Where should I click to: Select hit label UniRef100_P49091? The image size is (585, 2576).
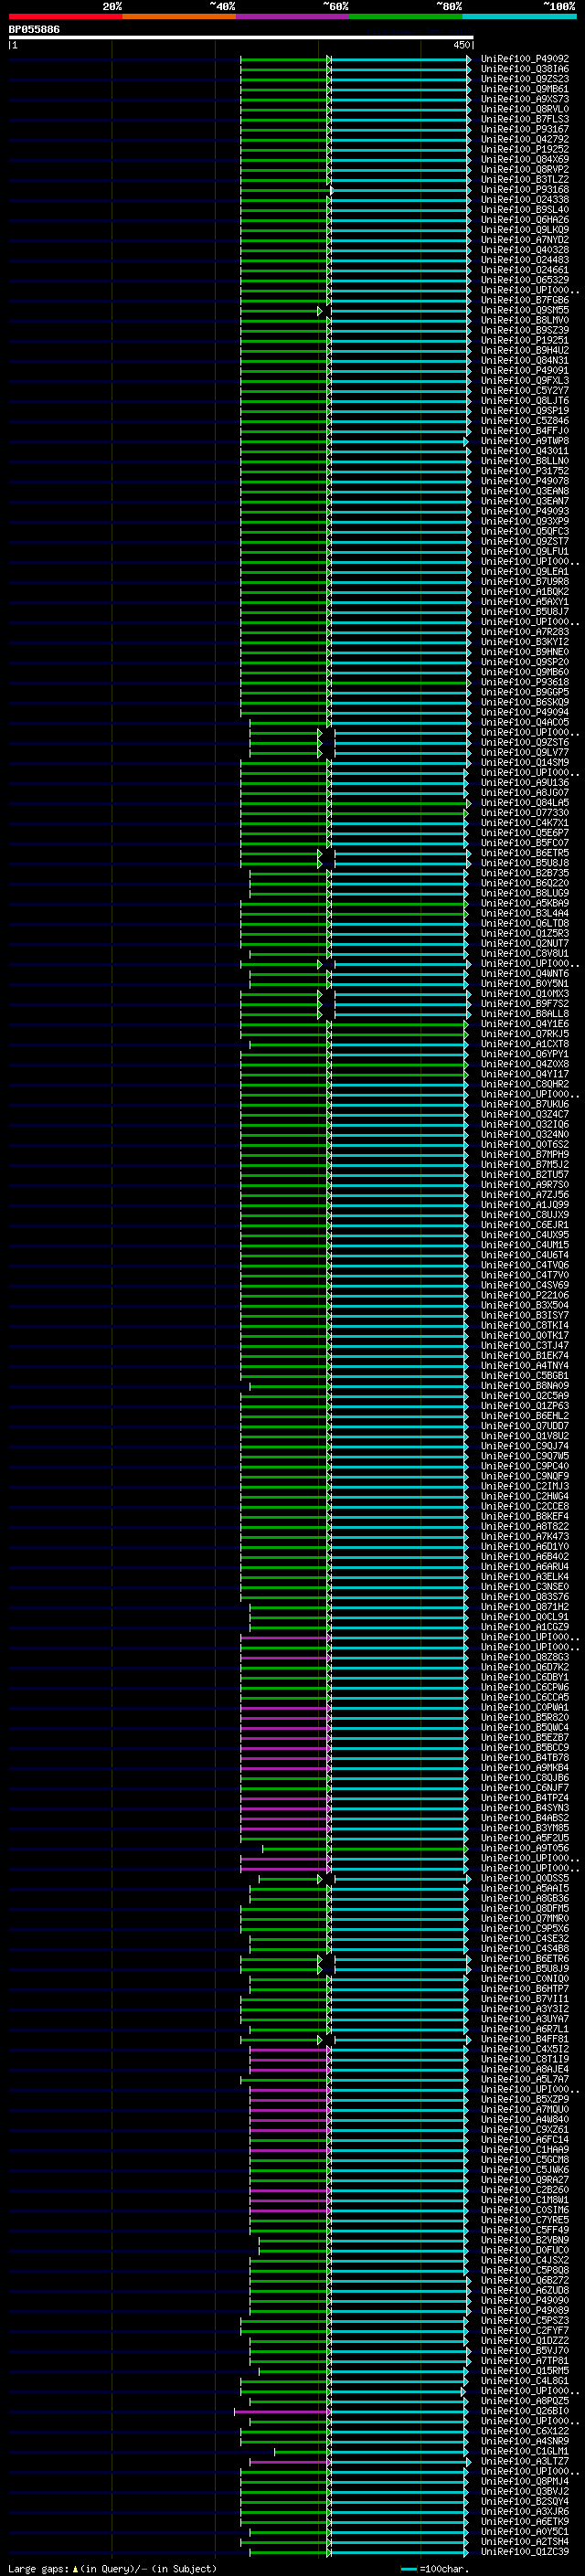click(x=525, y=371)
